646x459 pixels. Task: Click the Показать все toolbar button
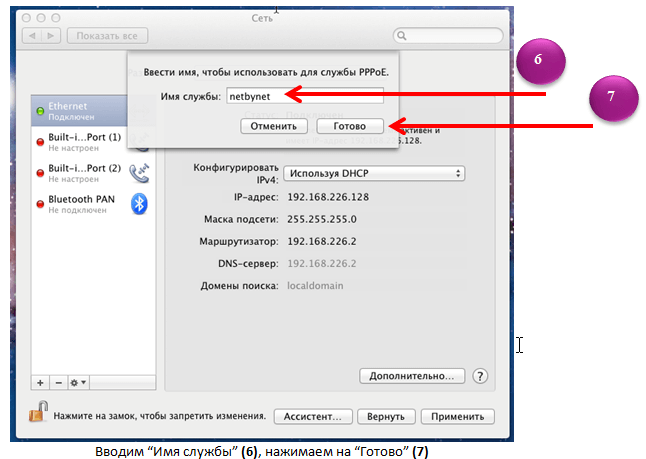(x=108, y=36)
